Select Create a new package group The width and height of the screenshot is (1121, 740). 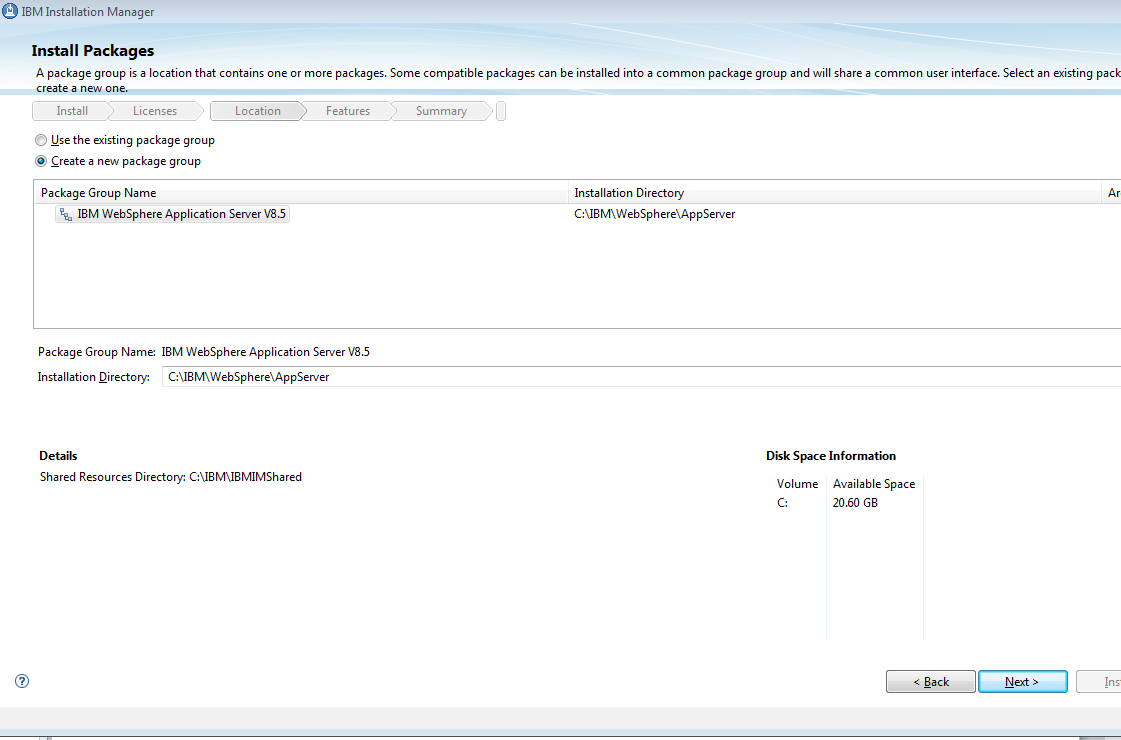pyautogui.click(x=118, y=161)
